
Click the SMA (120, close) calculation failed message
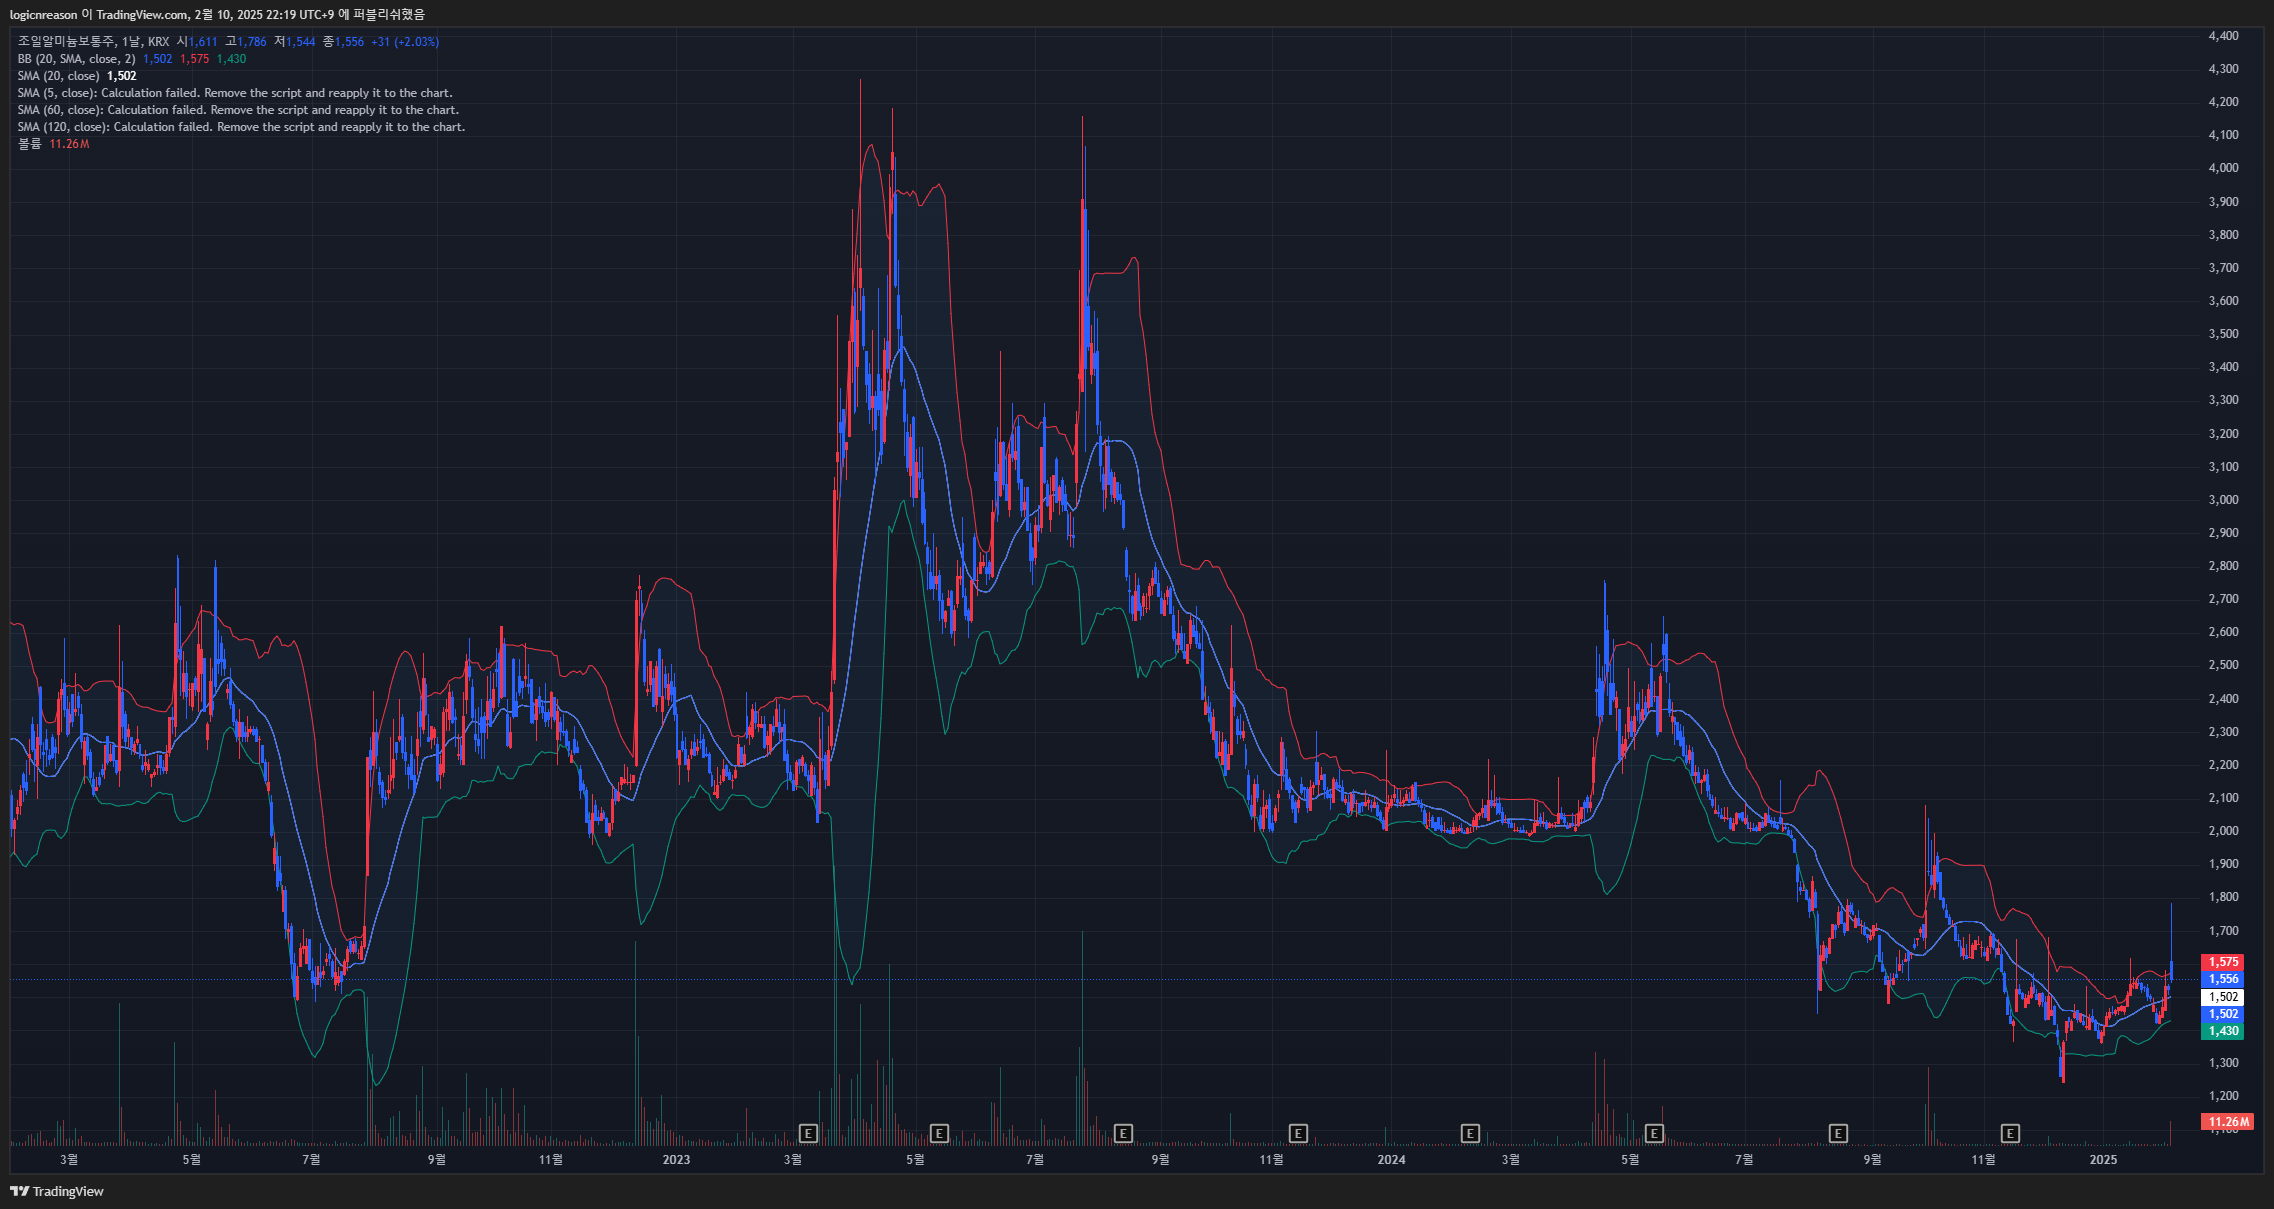point(241,127)
